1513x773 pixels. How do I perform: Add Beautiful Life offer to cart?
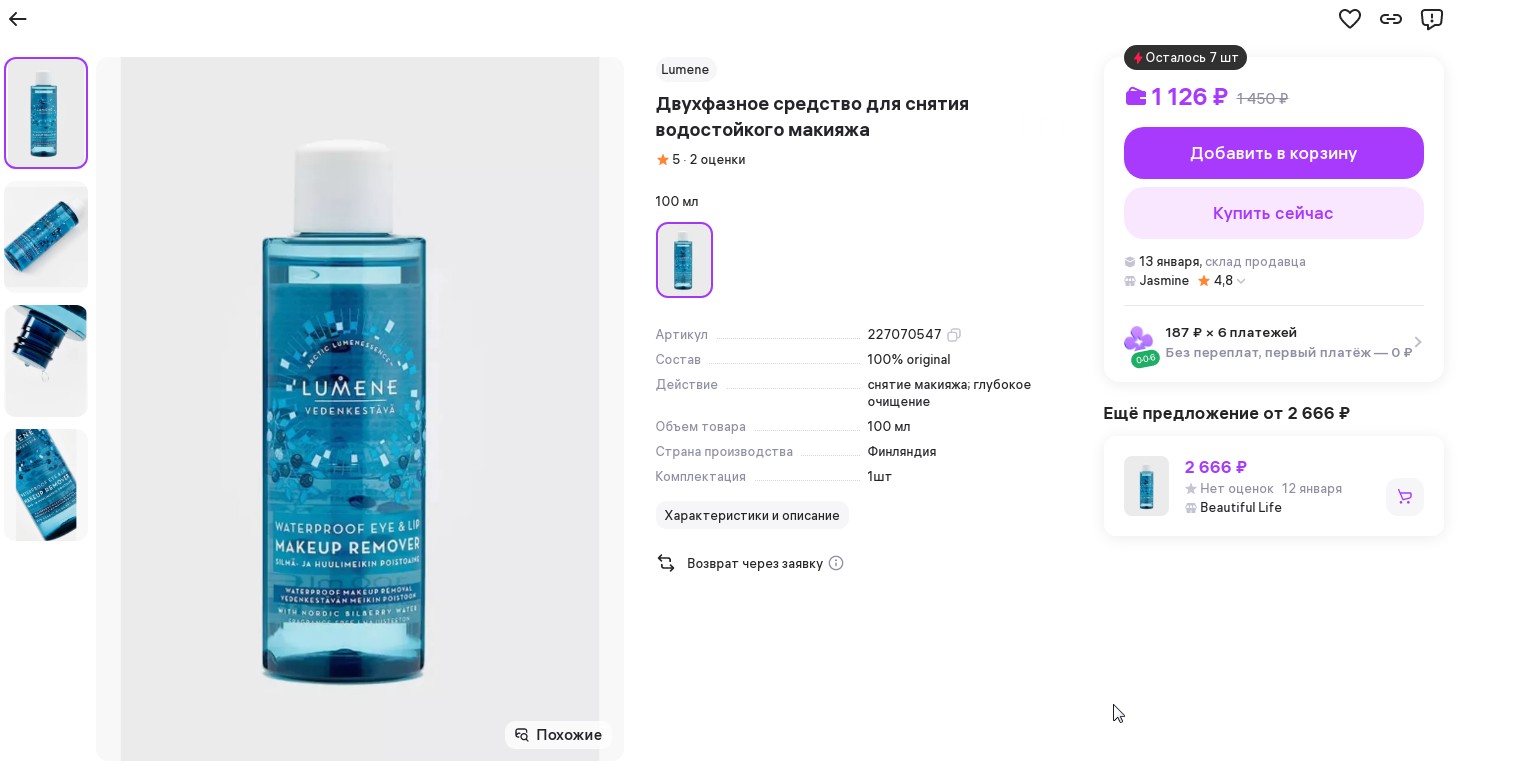(1404, 497)
